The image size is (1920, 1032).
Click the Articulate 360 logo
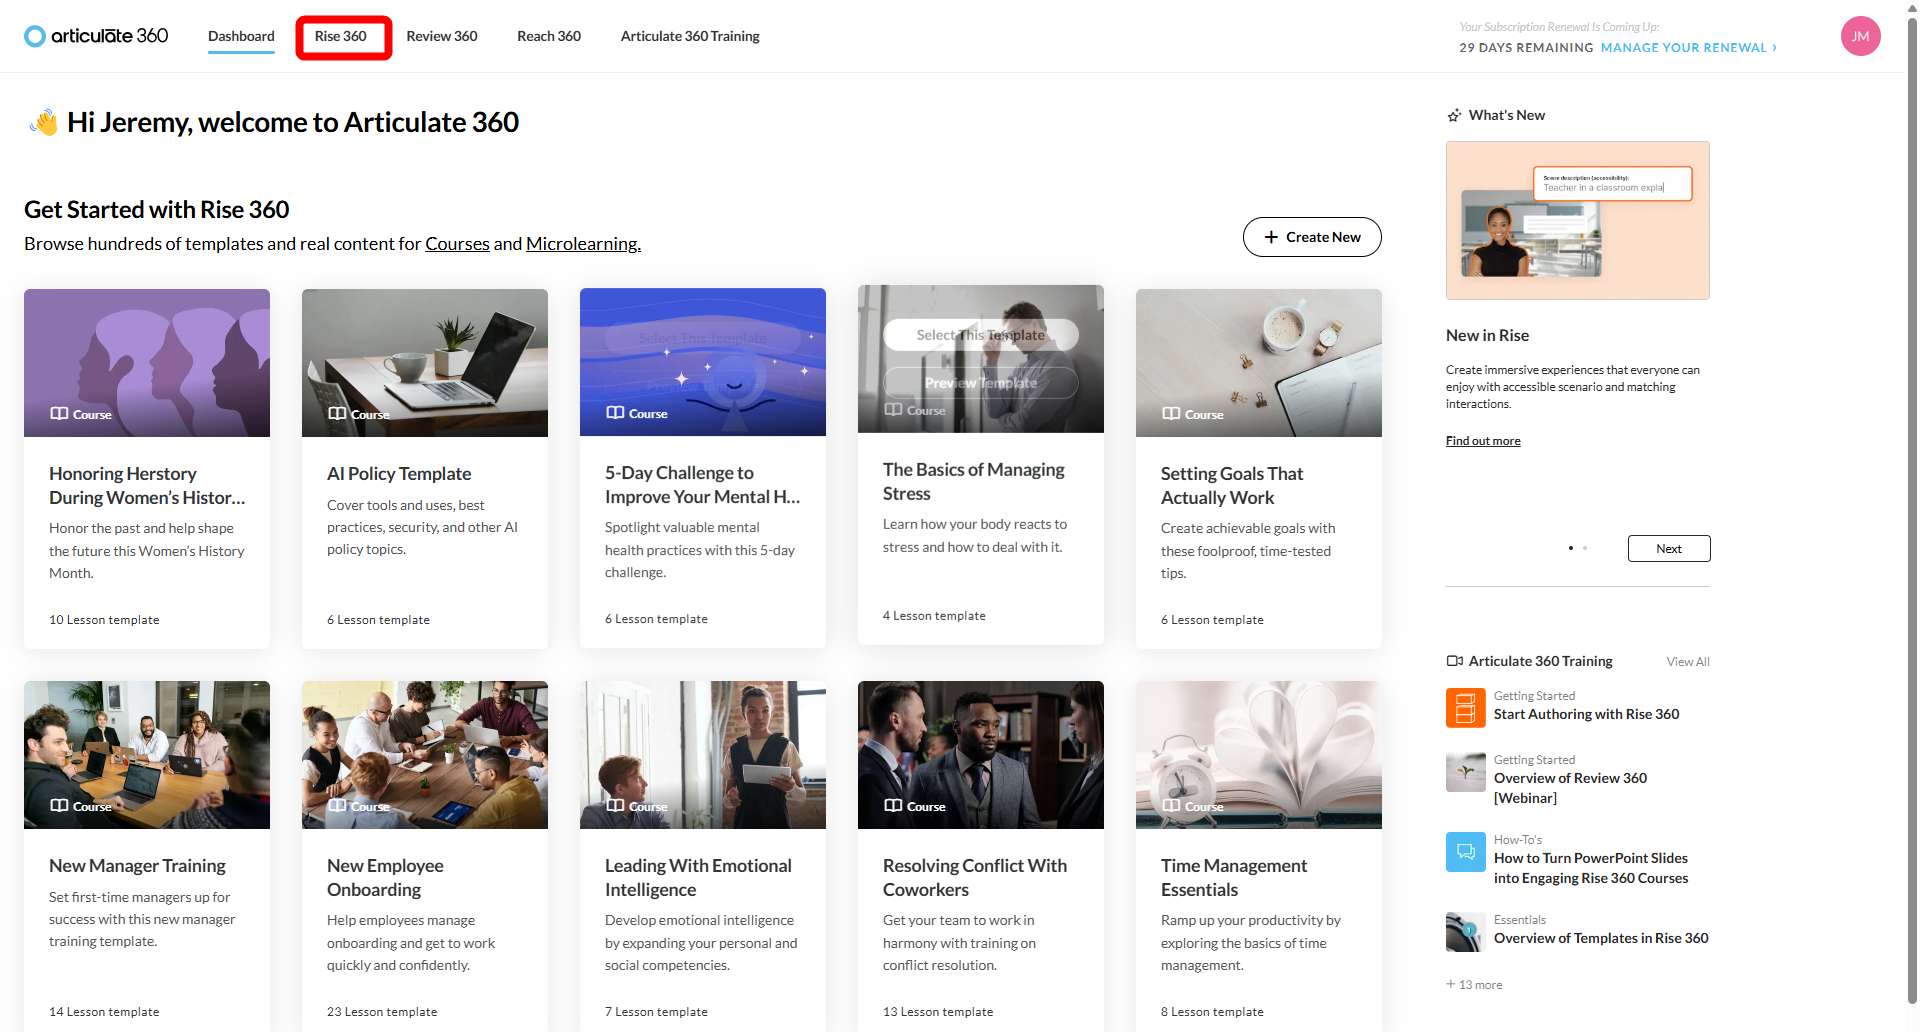click(x=96, y=36)
